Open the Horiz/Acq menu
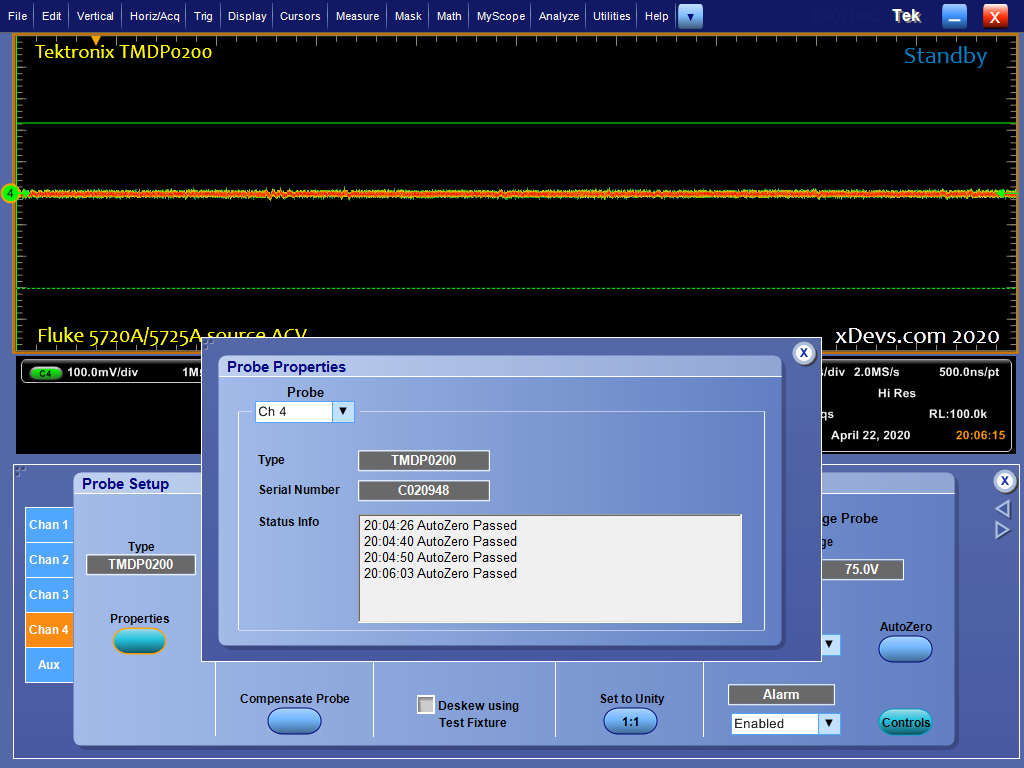Viewport: 1024px width, 768px height. pyautogui.click(x=155, y=16)
